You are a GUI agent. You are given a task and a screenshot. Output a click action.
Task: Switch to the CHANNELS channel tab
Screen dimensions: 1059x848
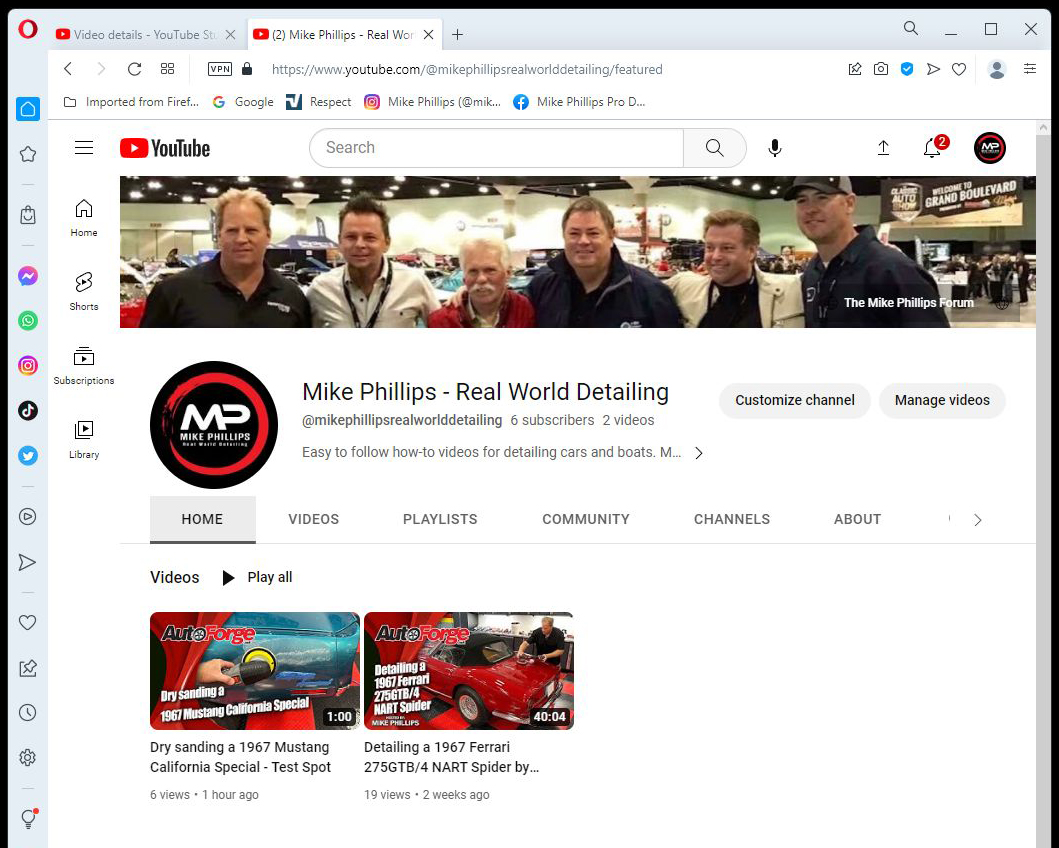click(731, 519)
